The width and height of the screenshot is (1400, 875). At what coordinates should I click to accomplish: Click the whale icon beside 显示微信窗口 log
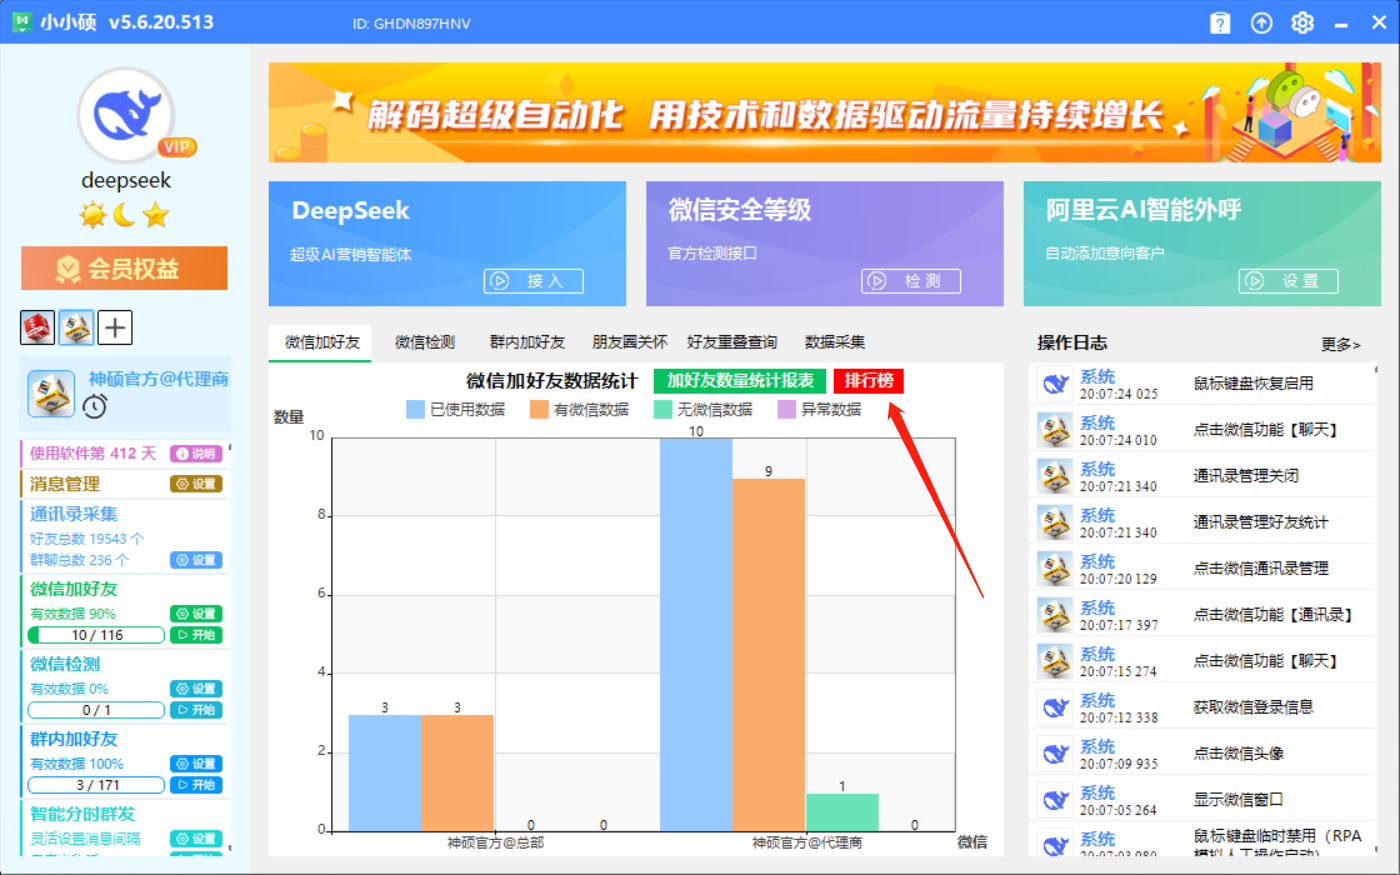(x=1055, y=799)
